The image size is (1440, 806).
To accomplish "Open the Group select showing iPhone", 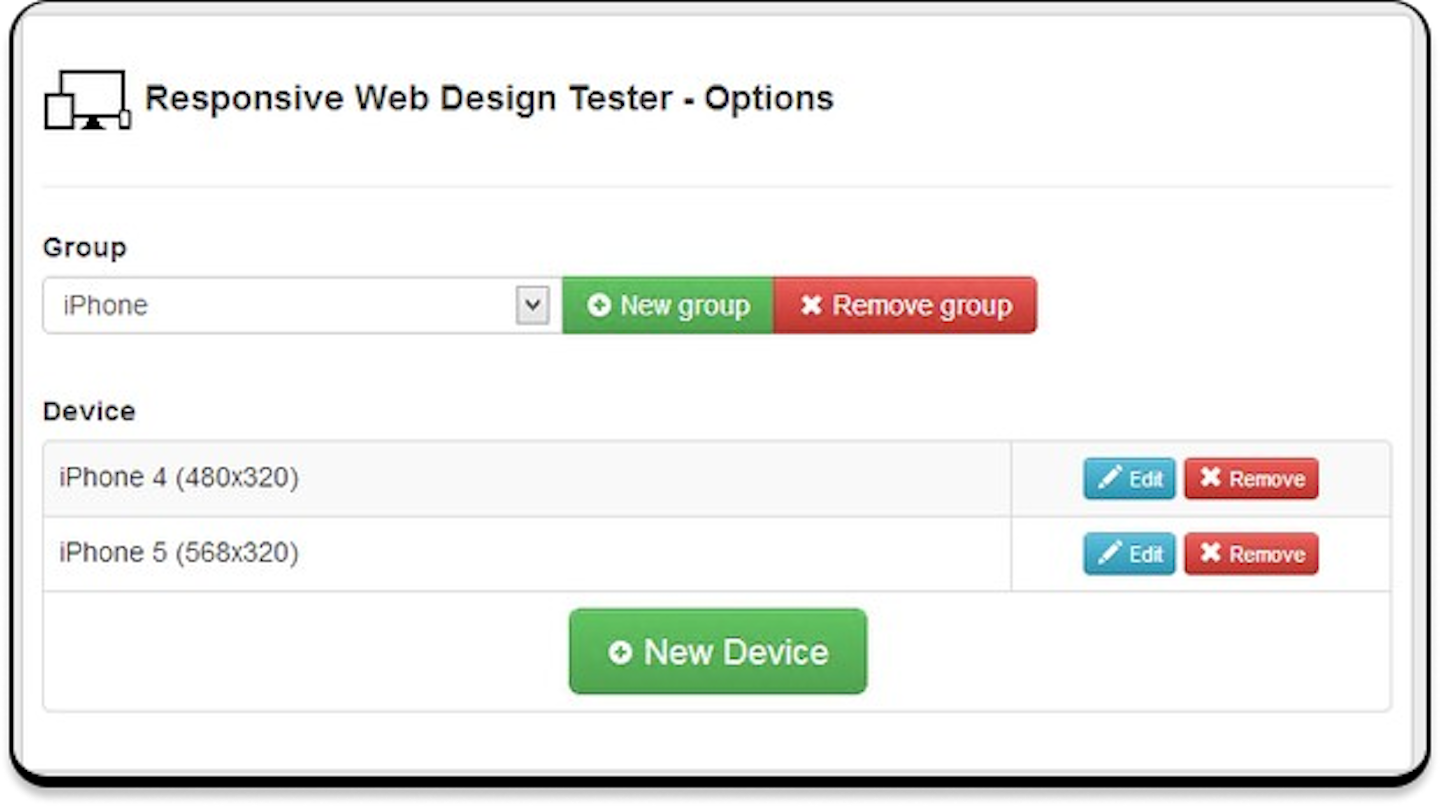I will point(280,306).
